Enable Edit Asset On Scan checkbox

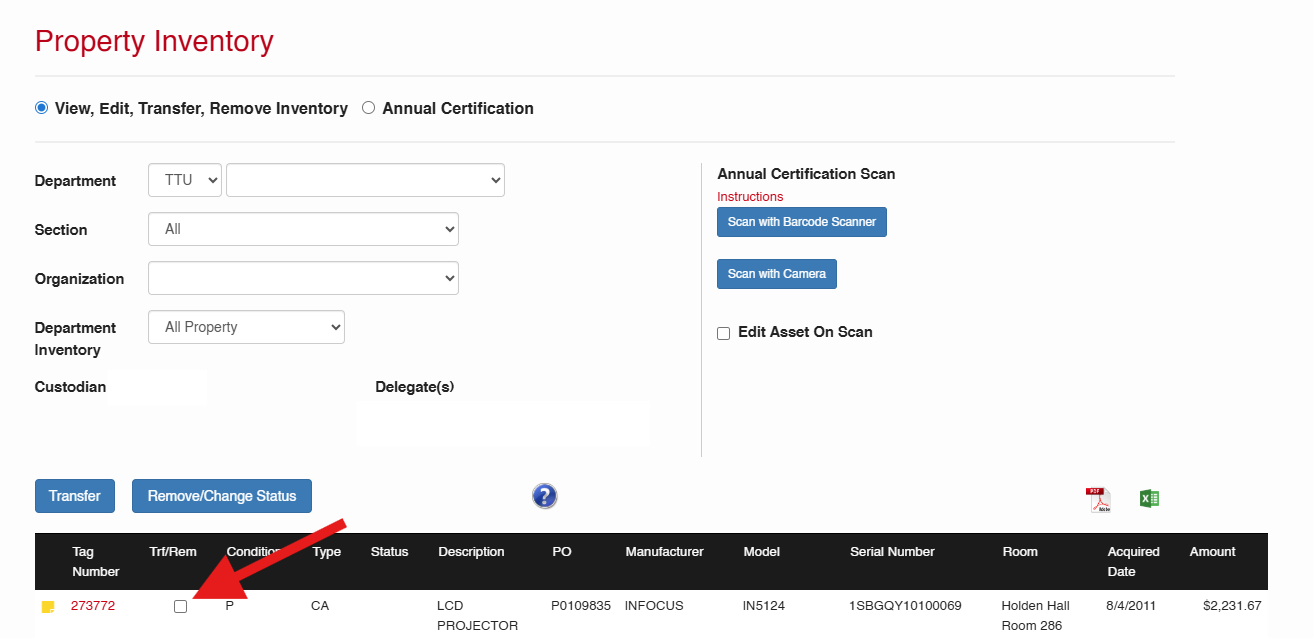[x=723, y=333]
